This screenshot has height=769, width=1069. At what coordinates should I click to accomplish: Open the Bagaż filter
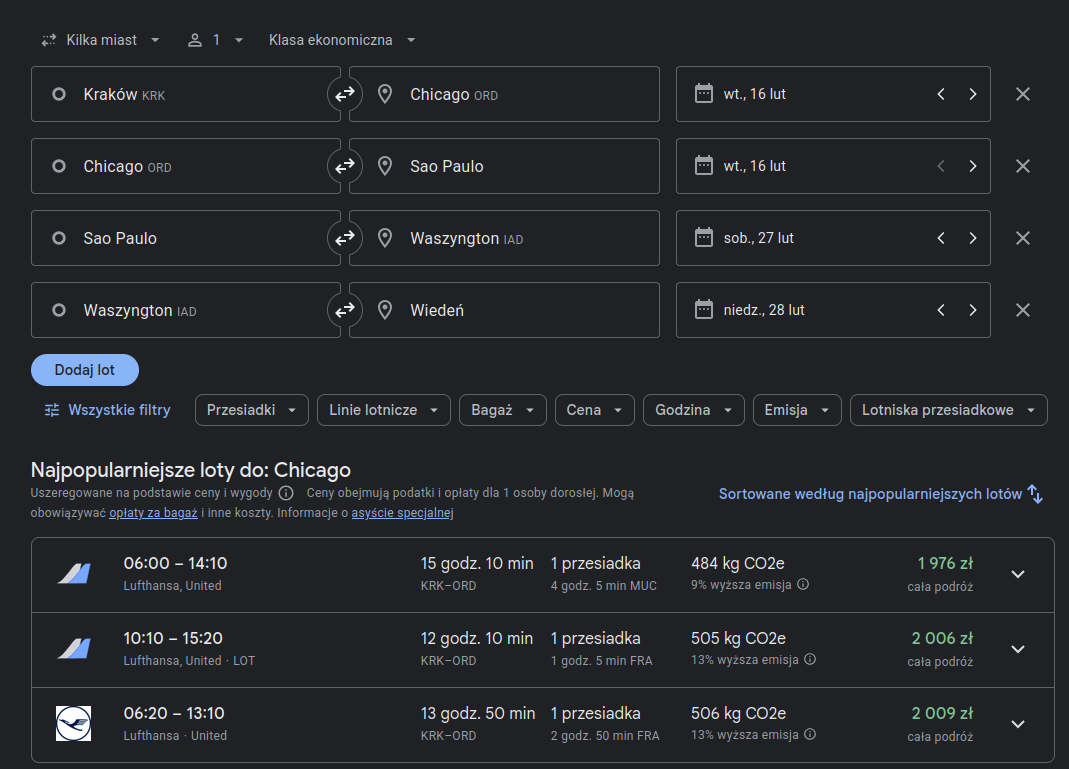click(x=502, y=410)
